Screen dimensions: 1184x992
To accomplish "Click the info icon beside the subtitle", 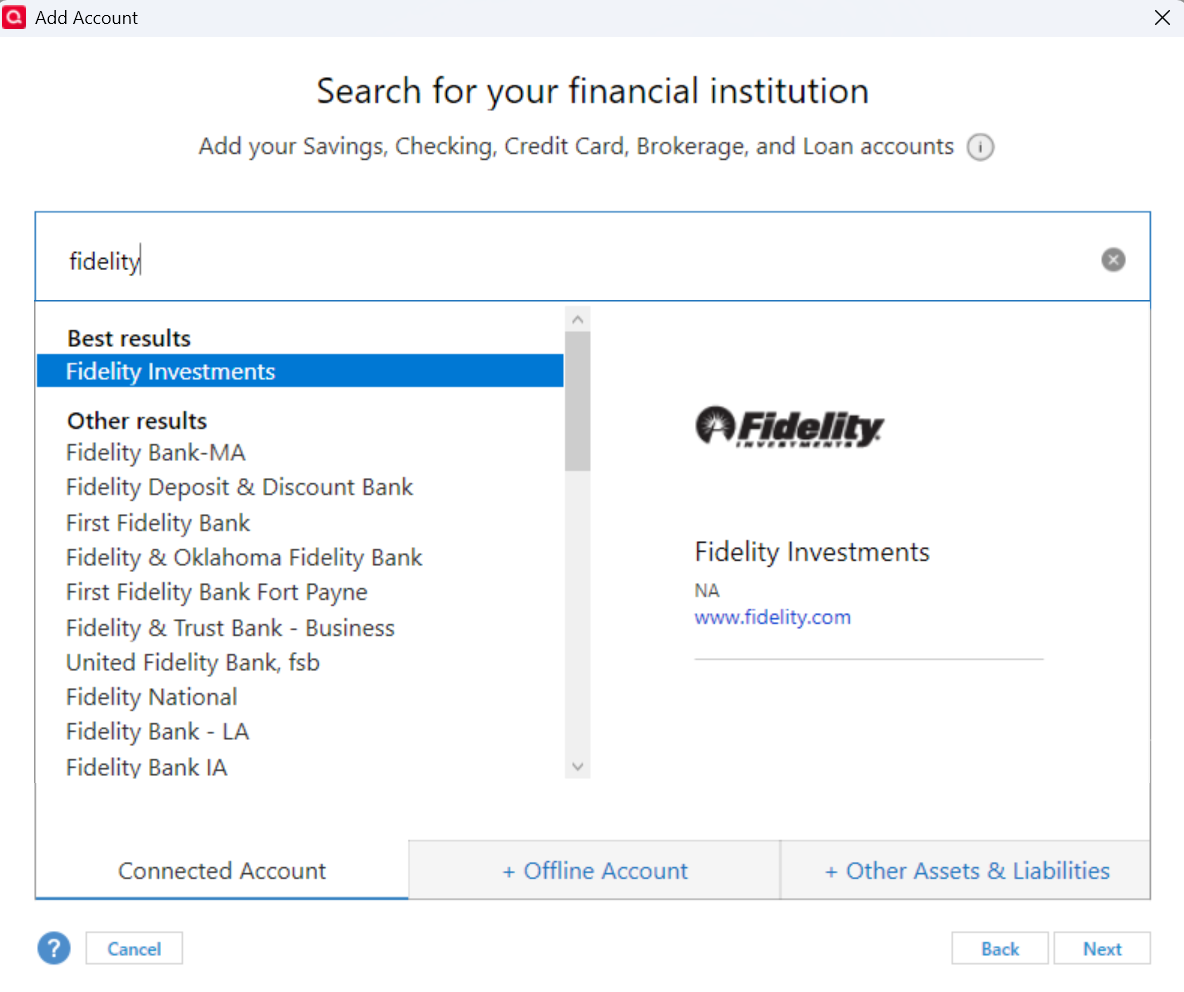I will [980, 146].
